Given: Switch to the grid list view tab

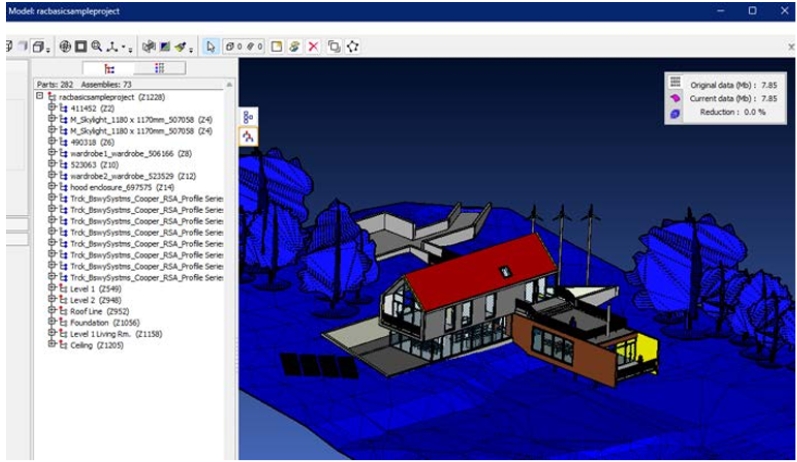Looking at the screenshot, I should tap(160, 68).
